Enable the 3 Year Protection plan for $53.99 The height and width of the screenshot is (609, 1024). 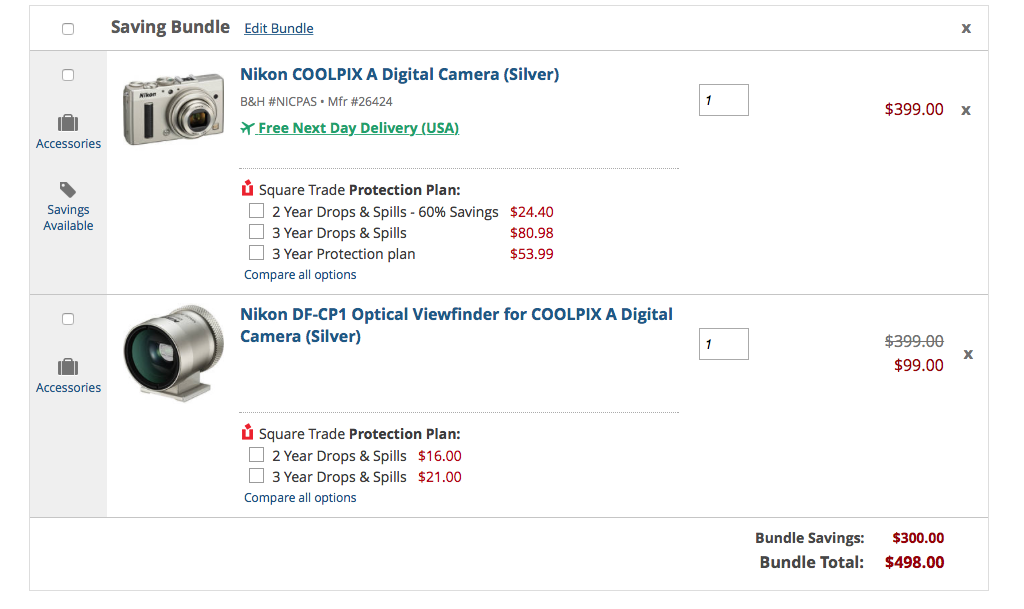pyautogui.click(x=257, y=253)
